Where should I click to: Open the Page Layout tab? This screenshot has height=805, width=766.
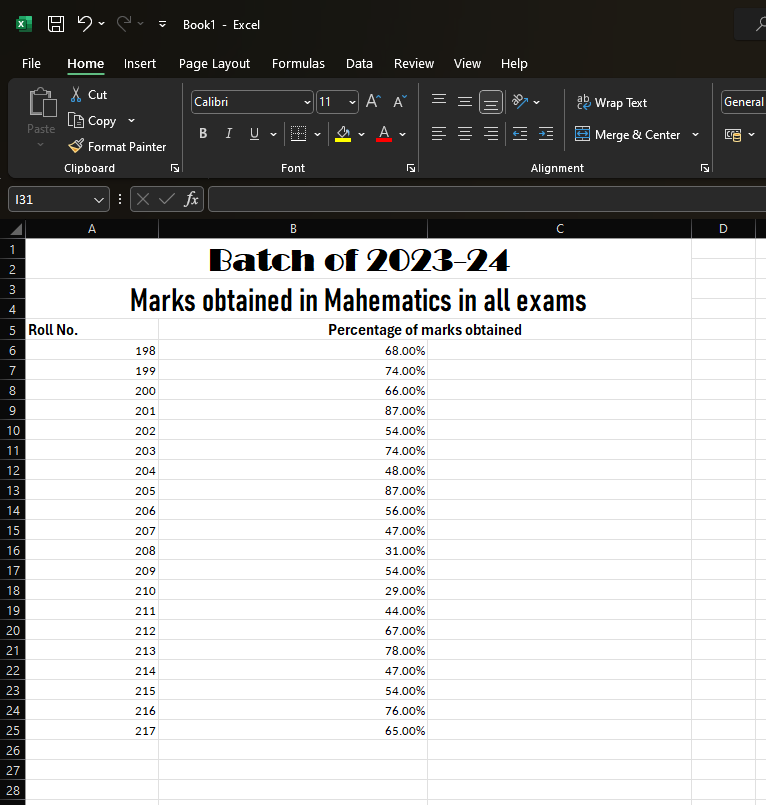pyautogui.click(x=214, y=64)
